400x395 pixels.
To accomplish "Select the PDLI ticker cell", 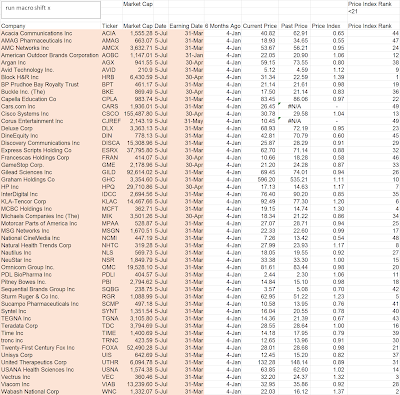I will (x=112, y=275).
